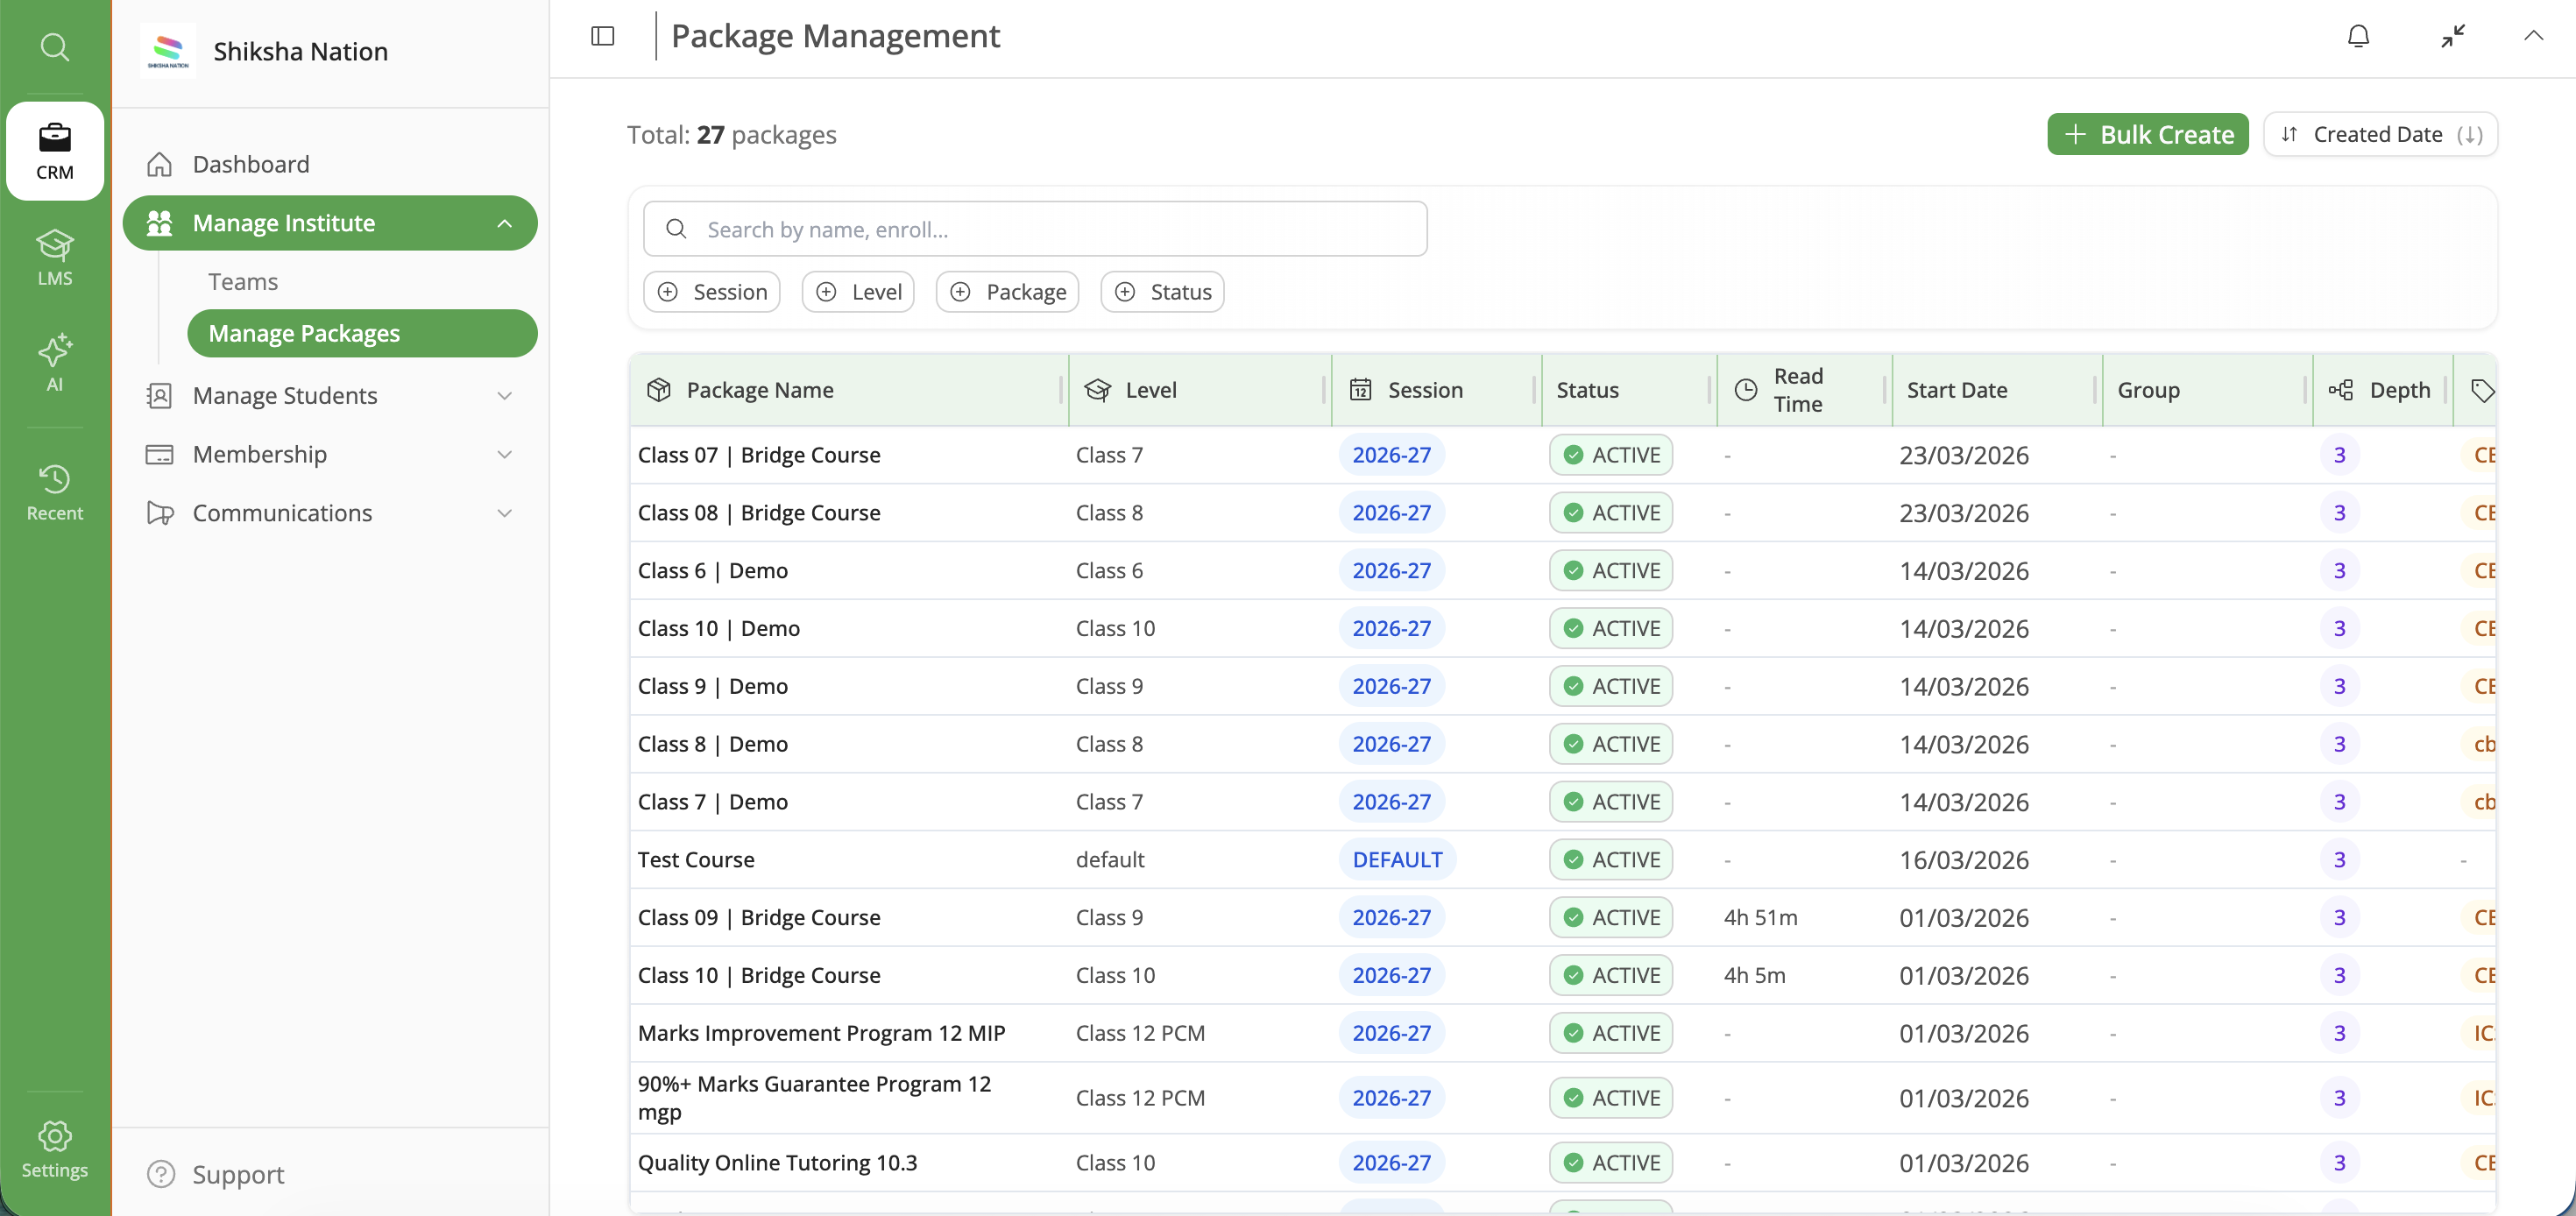2576x1216 pixels.
Task: Sort by Start Date column header
Action: click(x=1956, y=390)
